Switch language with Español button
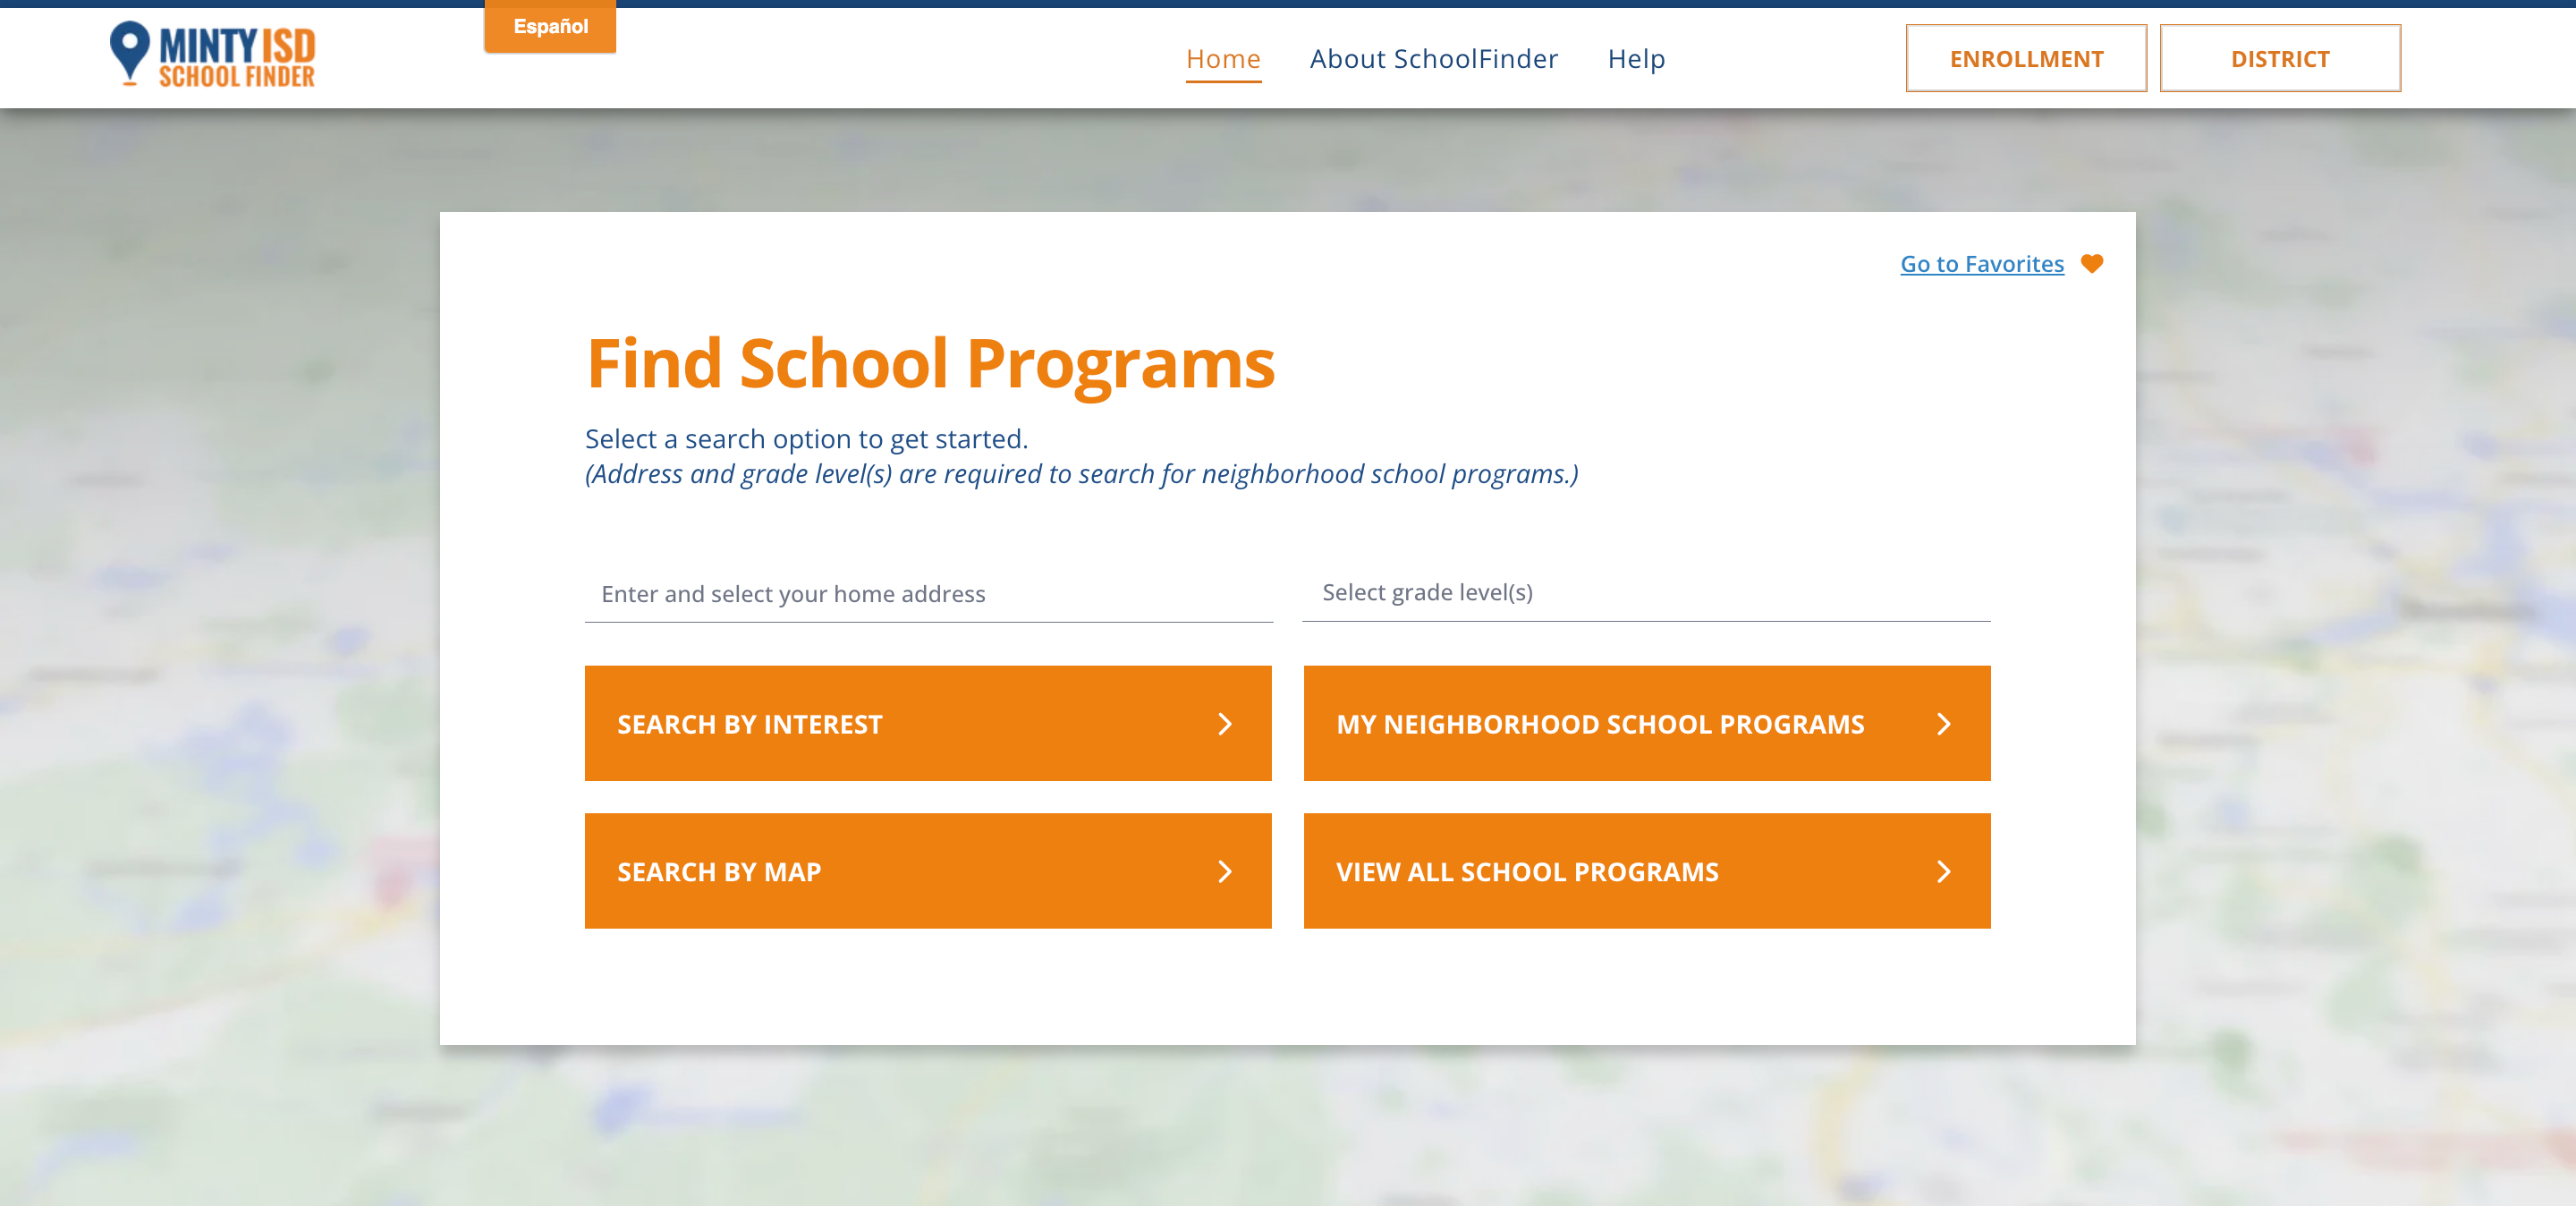This screenshot has height=1206, width=2576. (550, 27)
